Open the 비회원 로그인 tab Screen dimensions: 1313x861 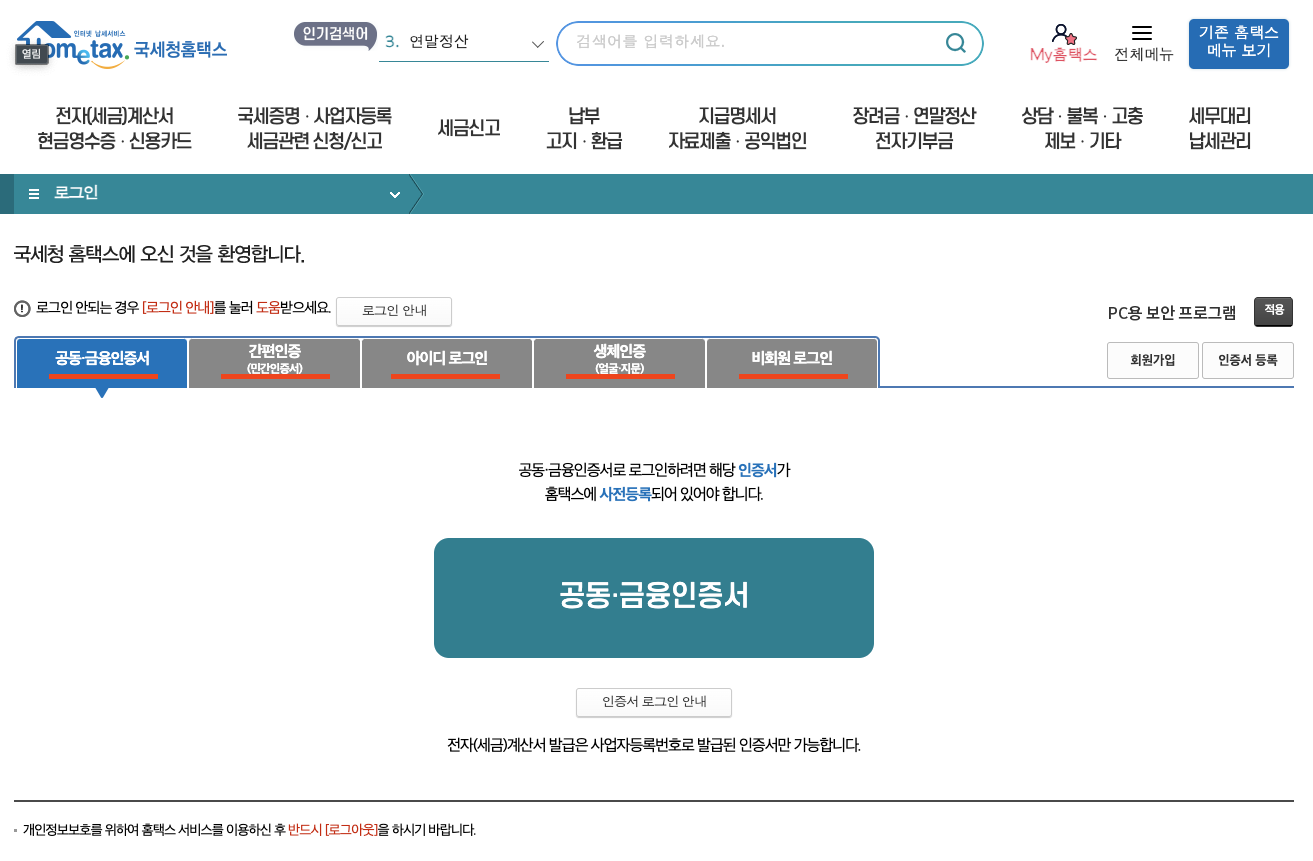[x=792, y=362]
